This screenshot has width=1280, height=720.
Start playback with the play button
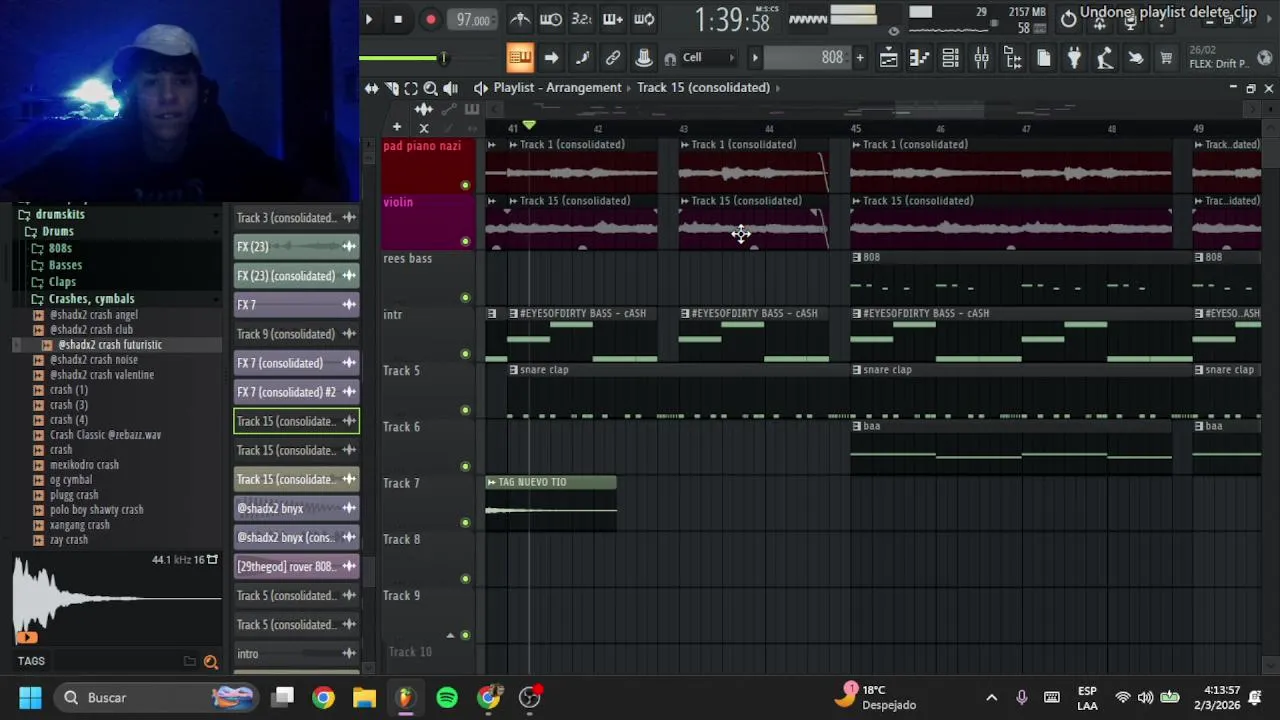click(x=368, y=19)
